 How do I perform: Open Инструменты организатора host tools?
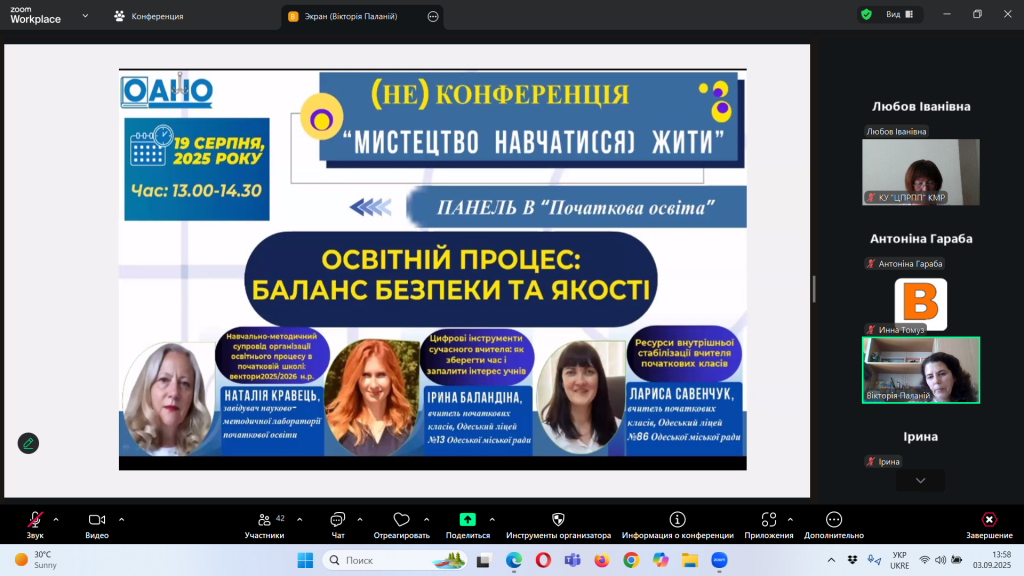tap(558, 520)
